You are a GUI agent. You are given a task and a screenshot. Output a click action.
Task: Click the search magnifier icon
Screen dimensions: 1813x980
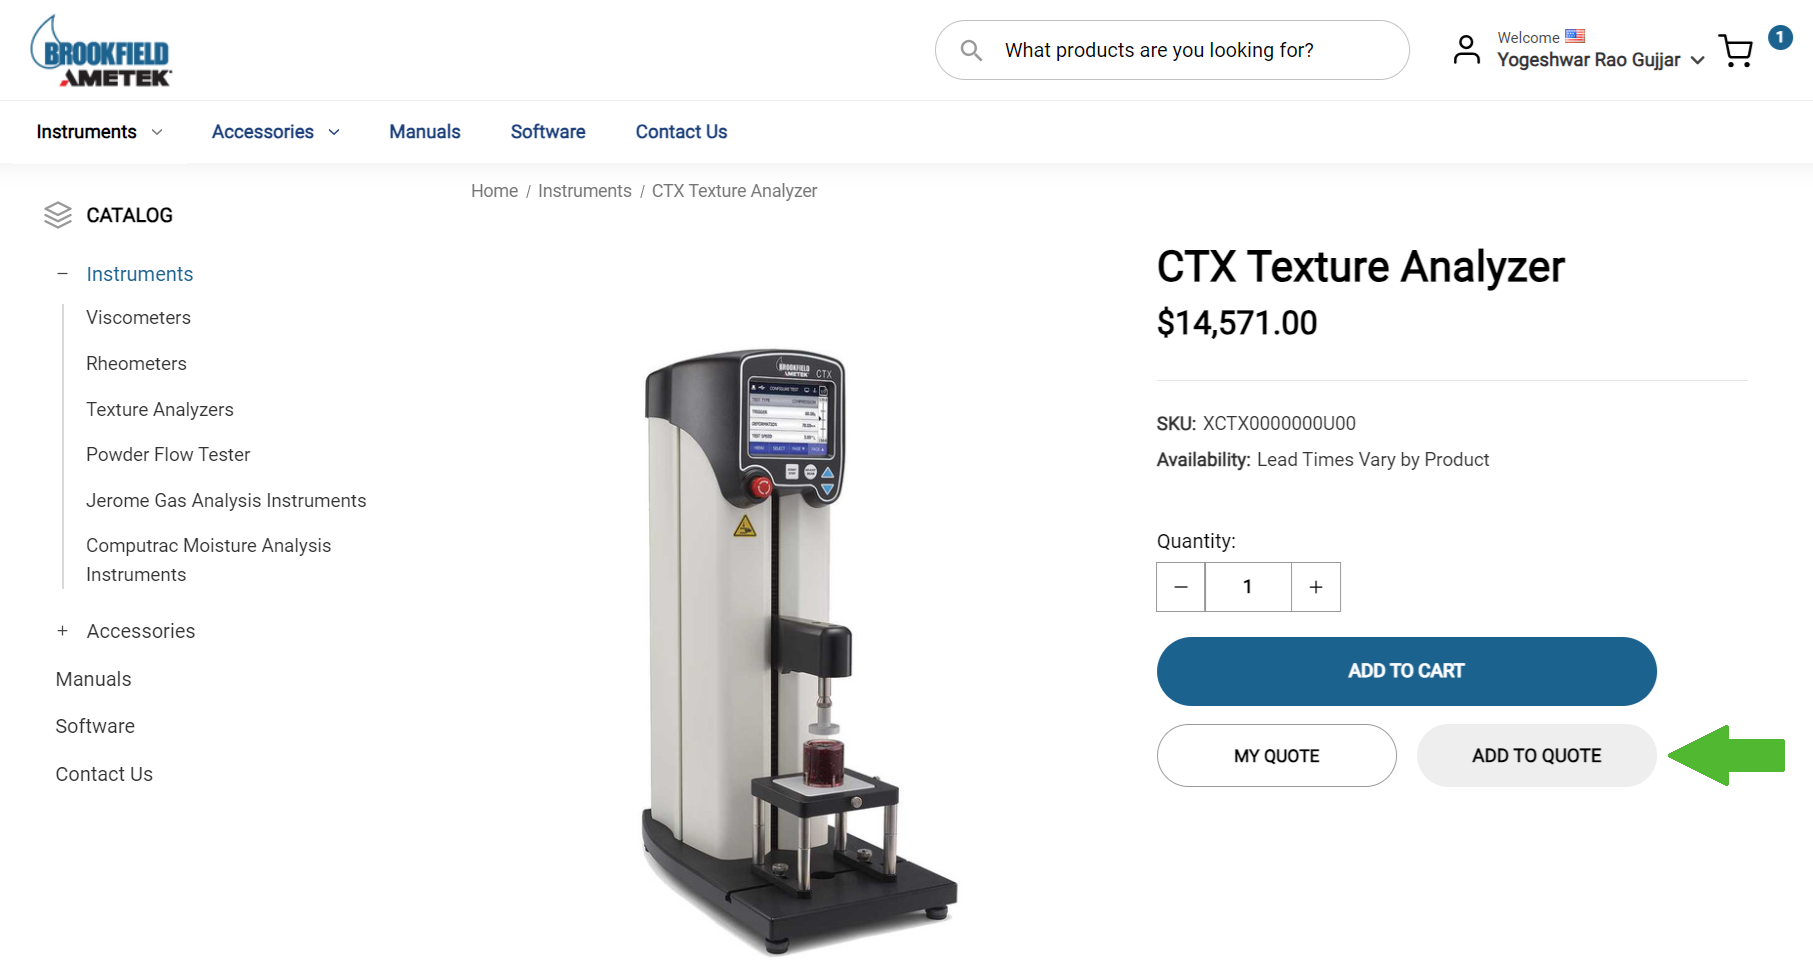(970, 50)
